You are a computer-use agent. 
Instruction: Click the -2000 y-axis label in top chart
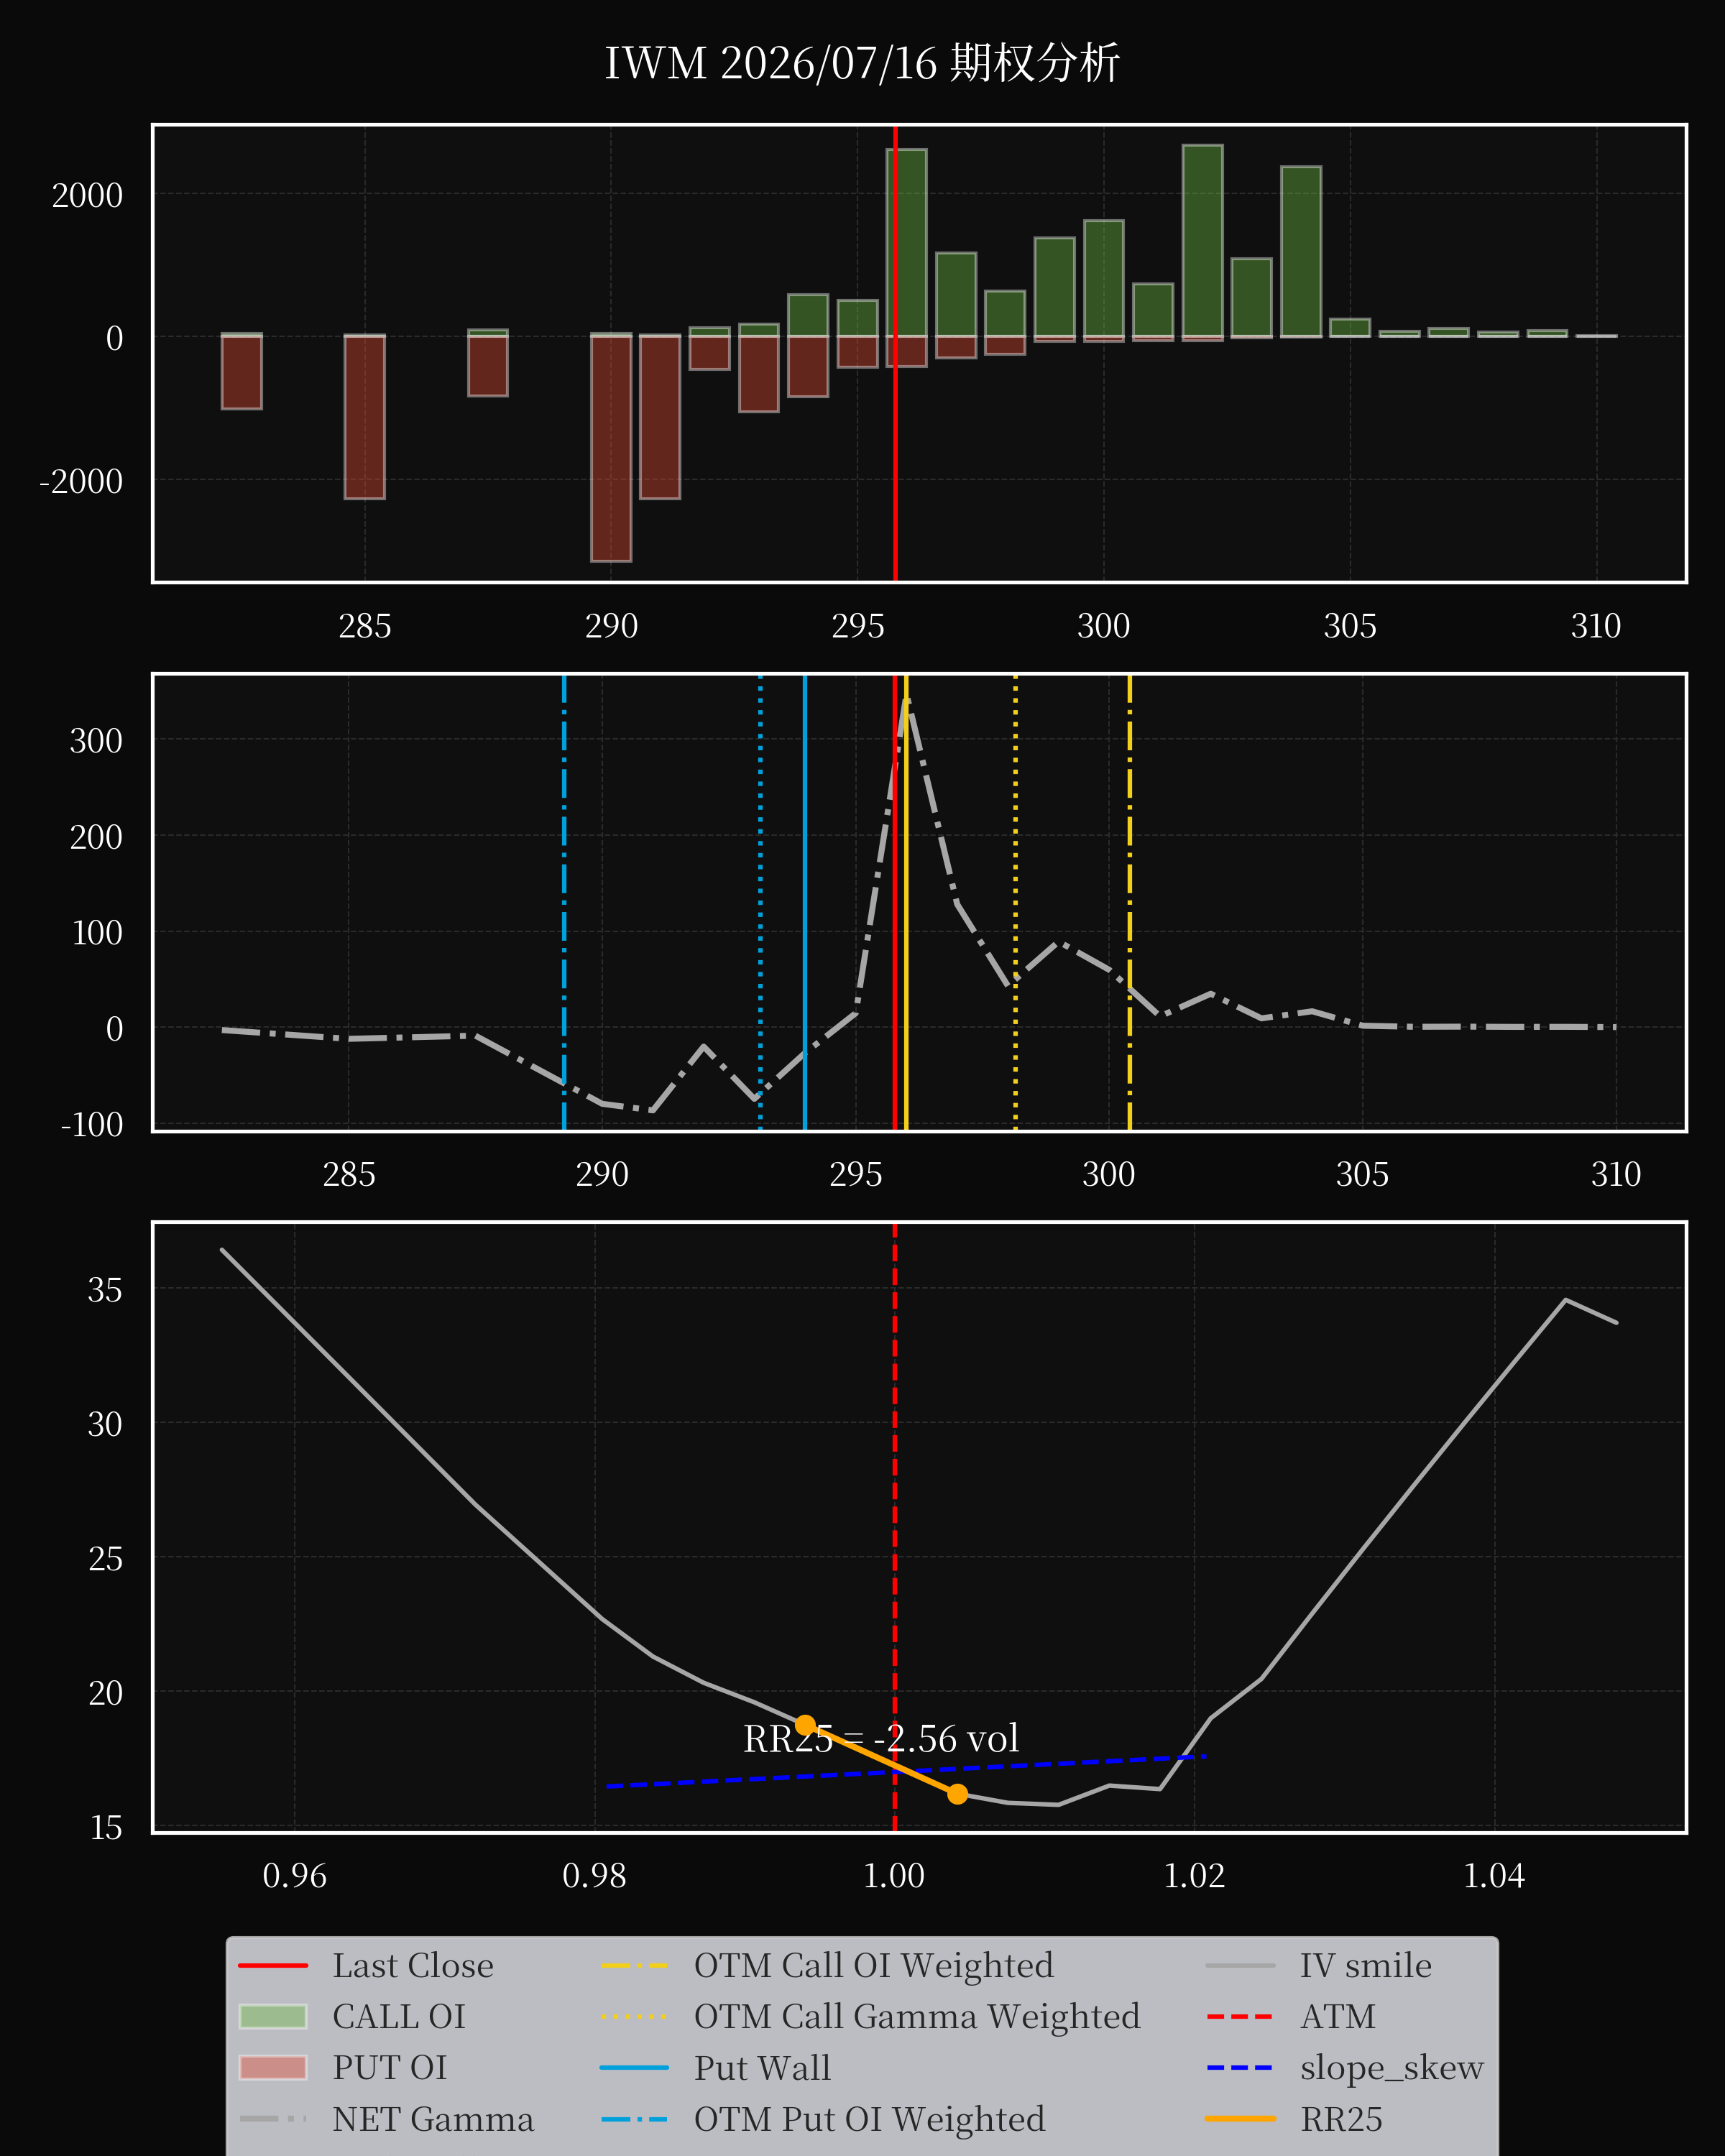point(81,481)
